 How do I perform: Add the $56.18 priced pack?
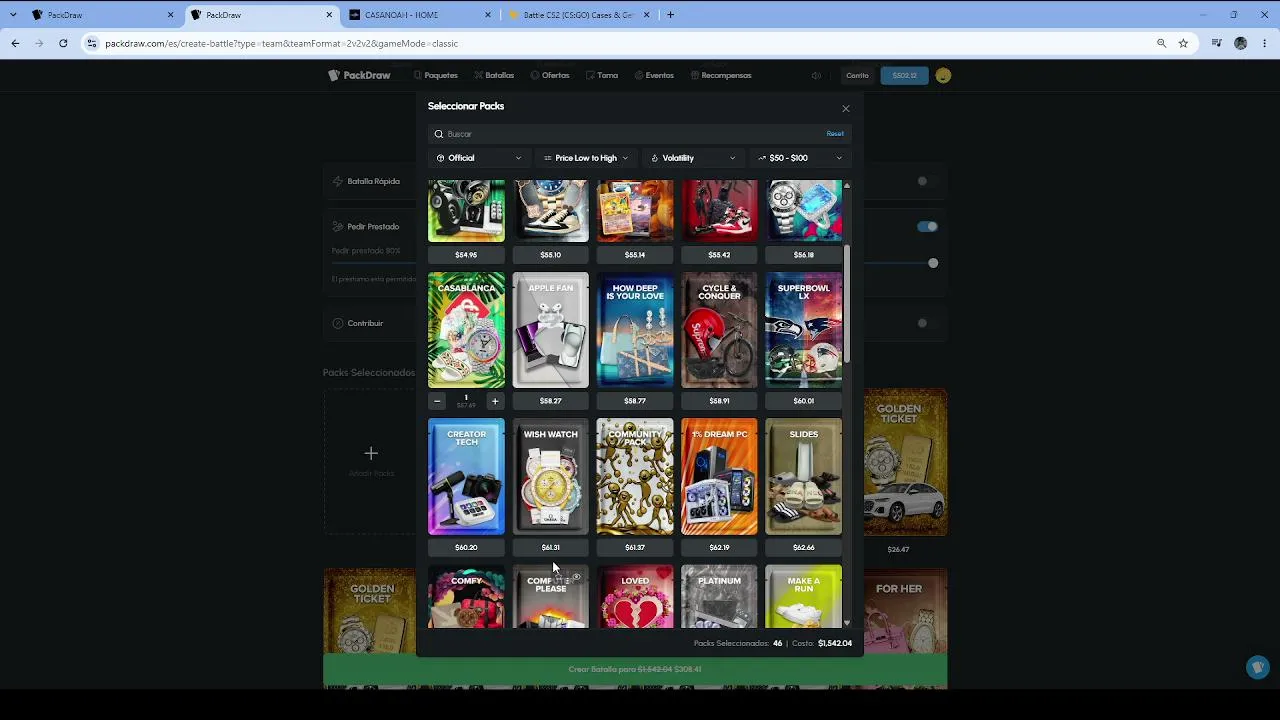pyautogui.click(x=804, y=255)
